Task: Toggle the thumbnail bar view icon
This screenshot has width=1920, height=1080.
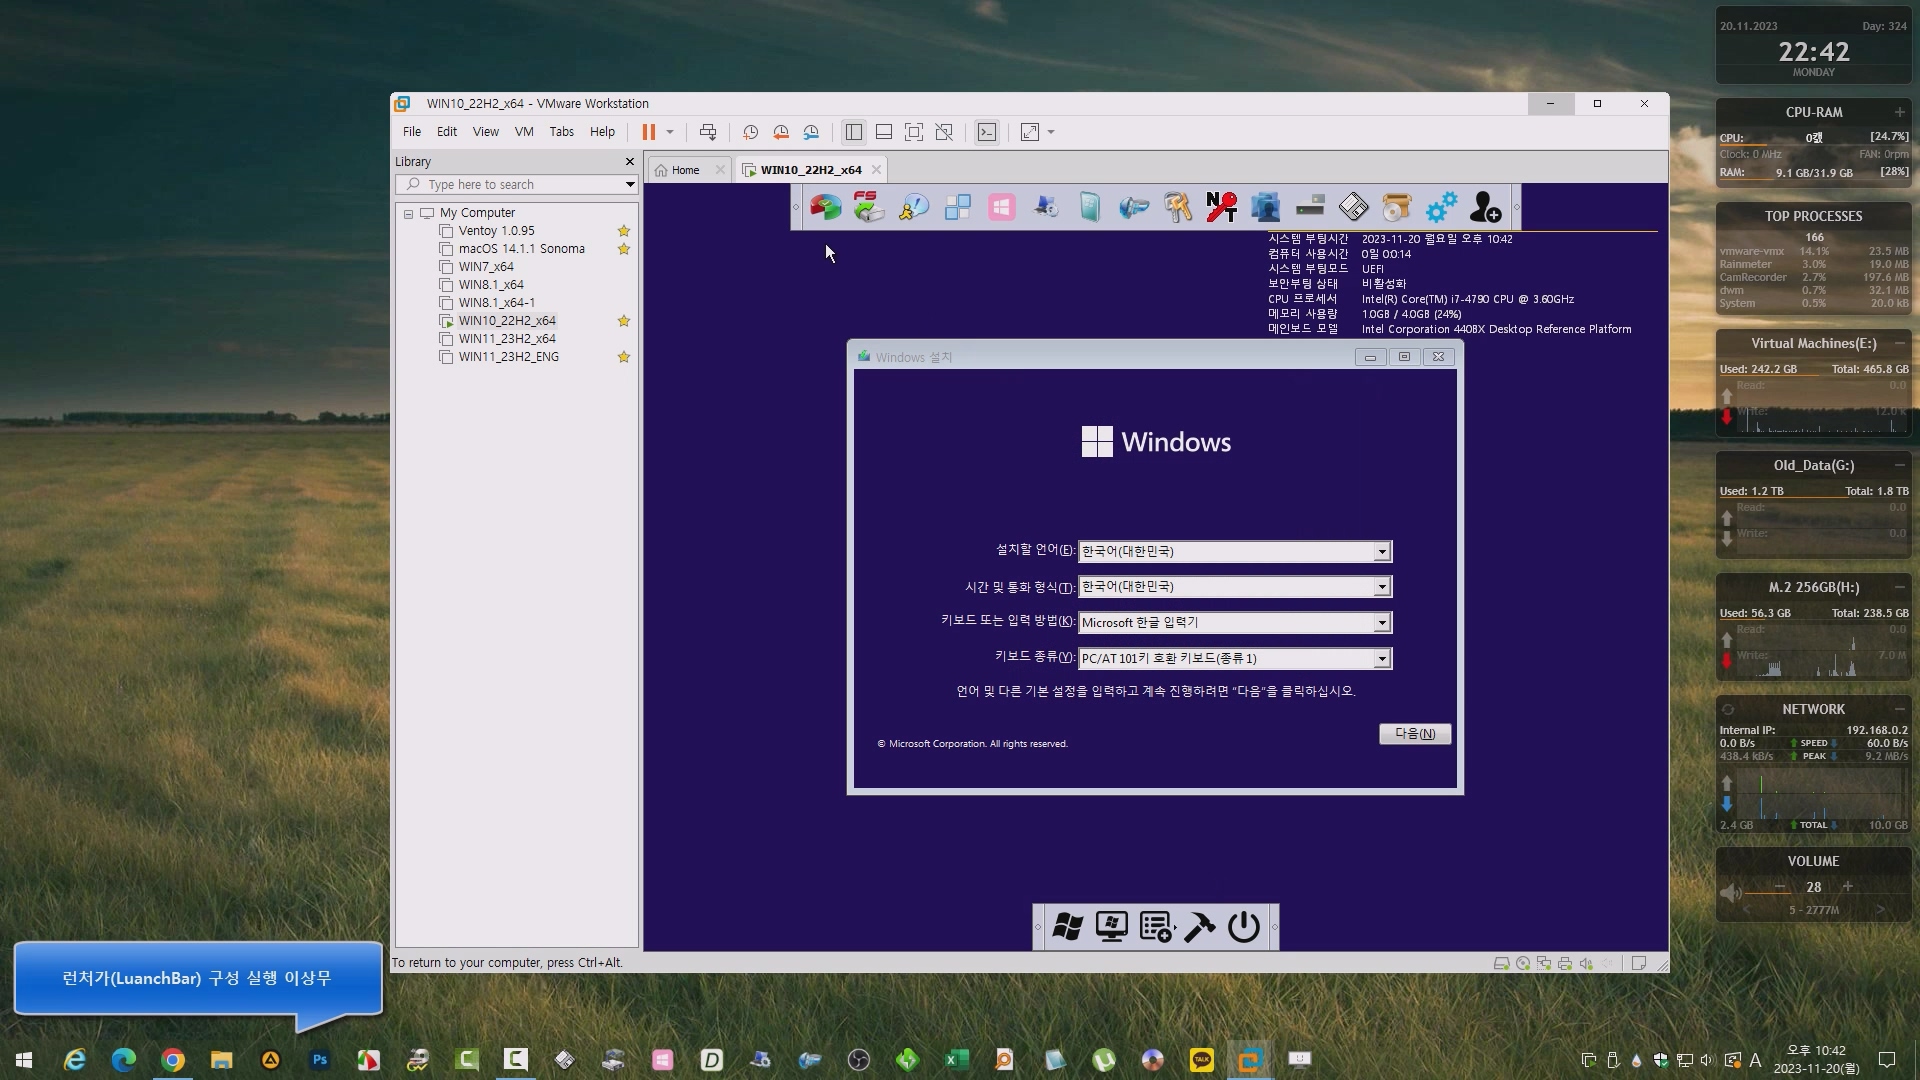Action: (884, 132)
